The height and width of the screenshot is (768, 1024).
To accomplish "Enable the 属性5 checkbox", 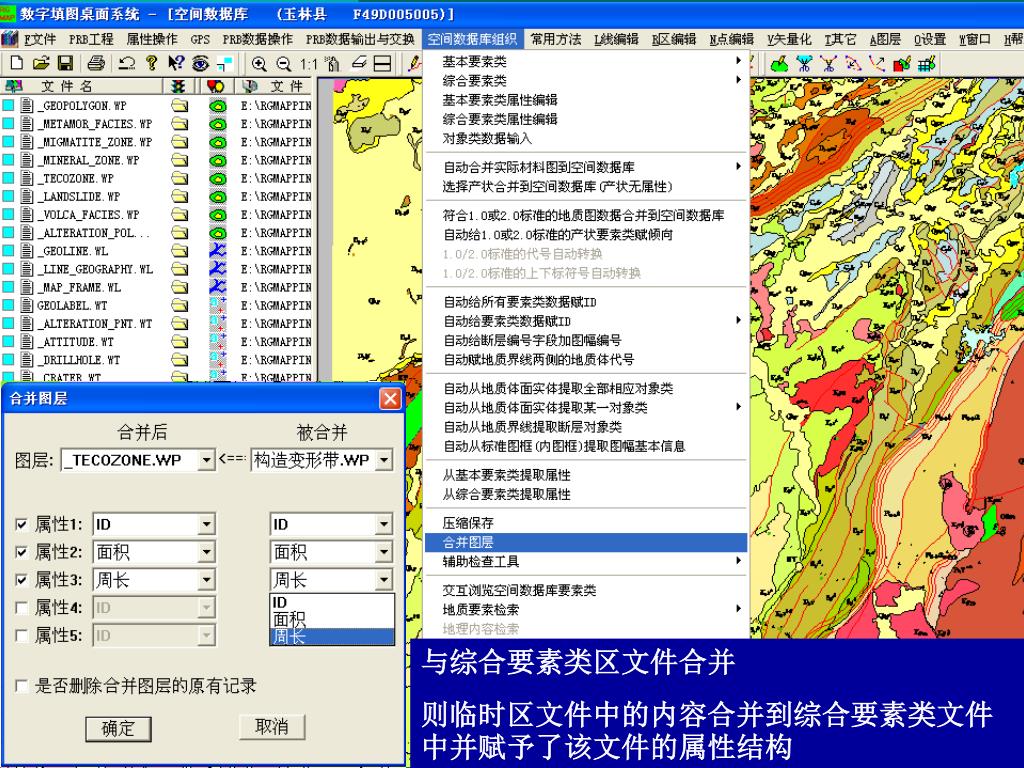I will tap(22, 635).
